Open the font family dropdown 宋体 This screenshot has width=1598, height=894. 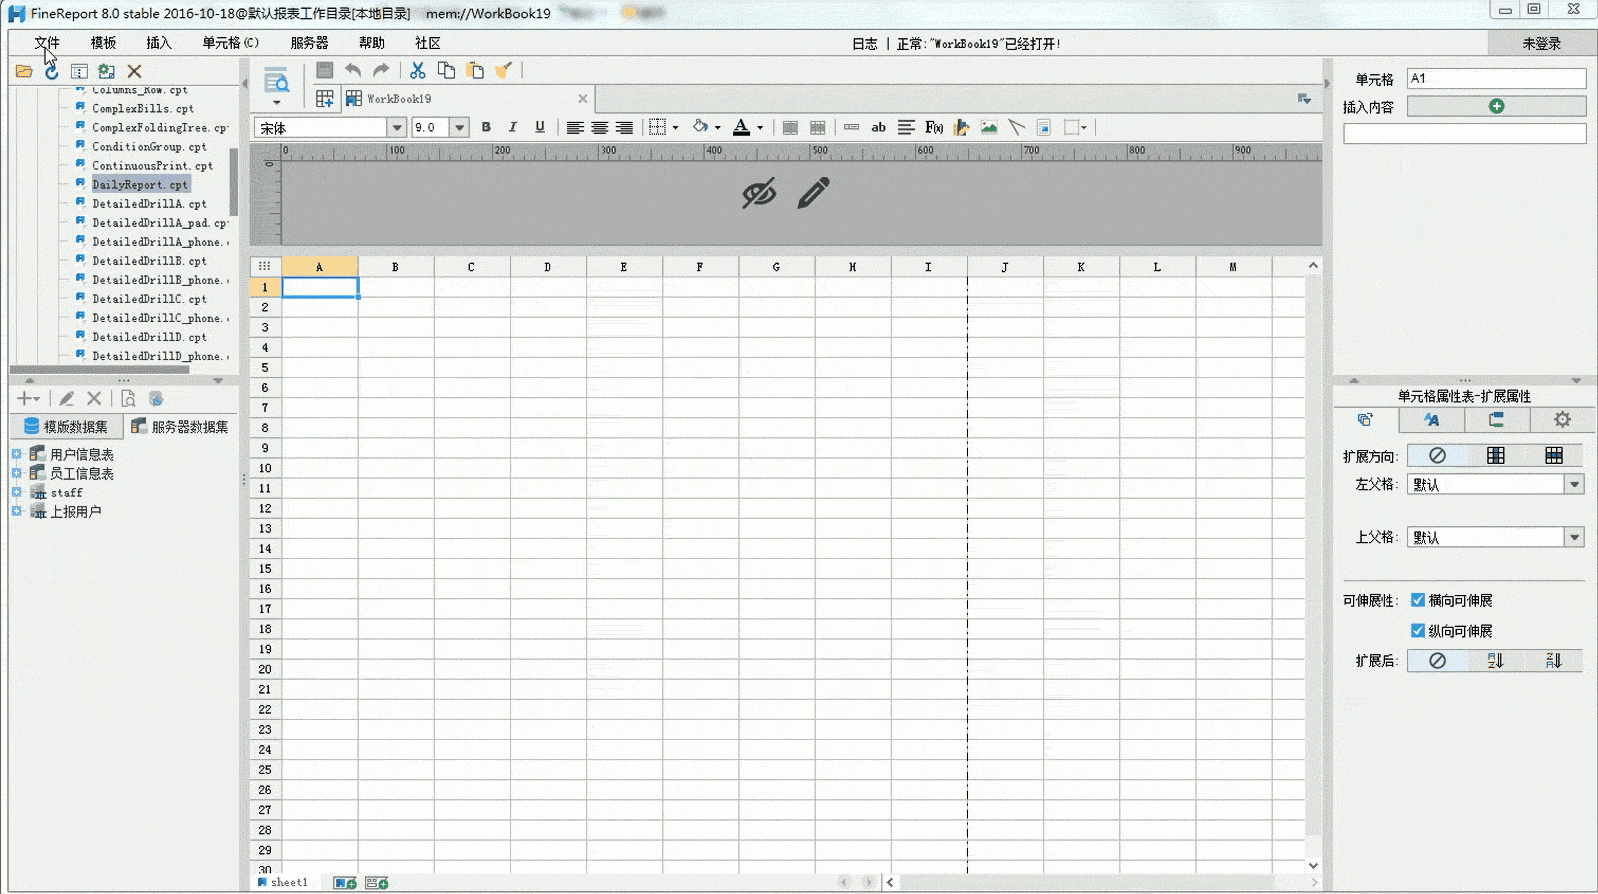[x=397, y=128]
